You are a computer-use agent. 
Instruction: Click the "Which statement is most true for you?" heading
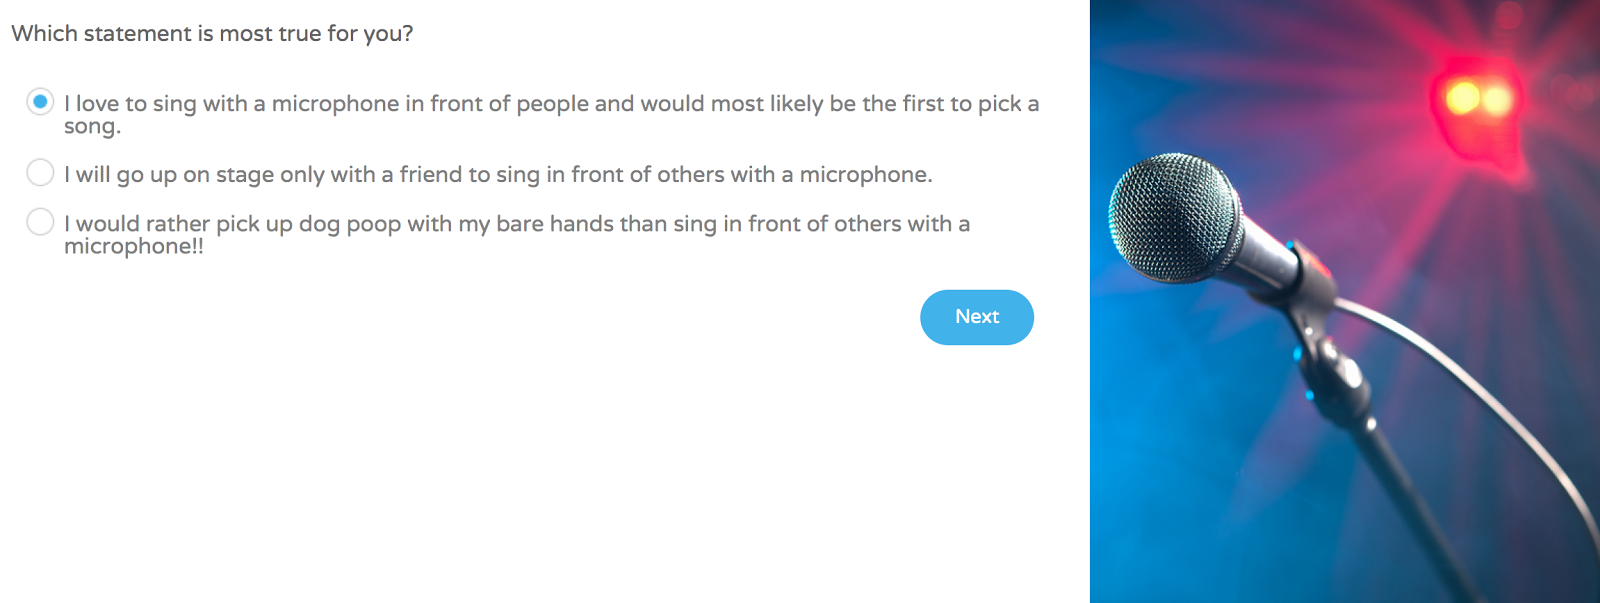click(212, 33)
